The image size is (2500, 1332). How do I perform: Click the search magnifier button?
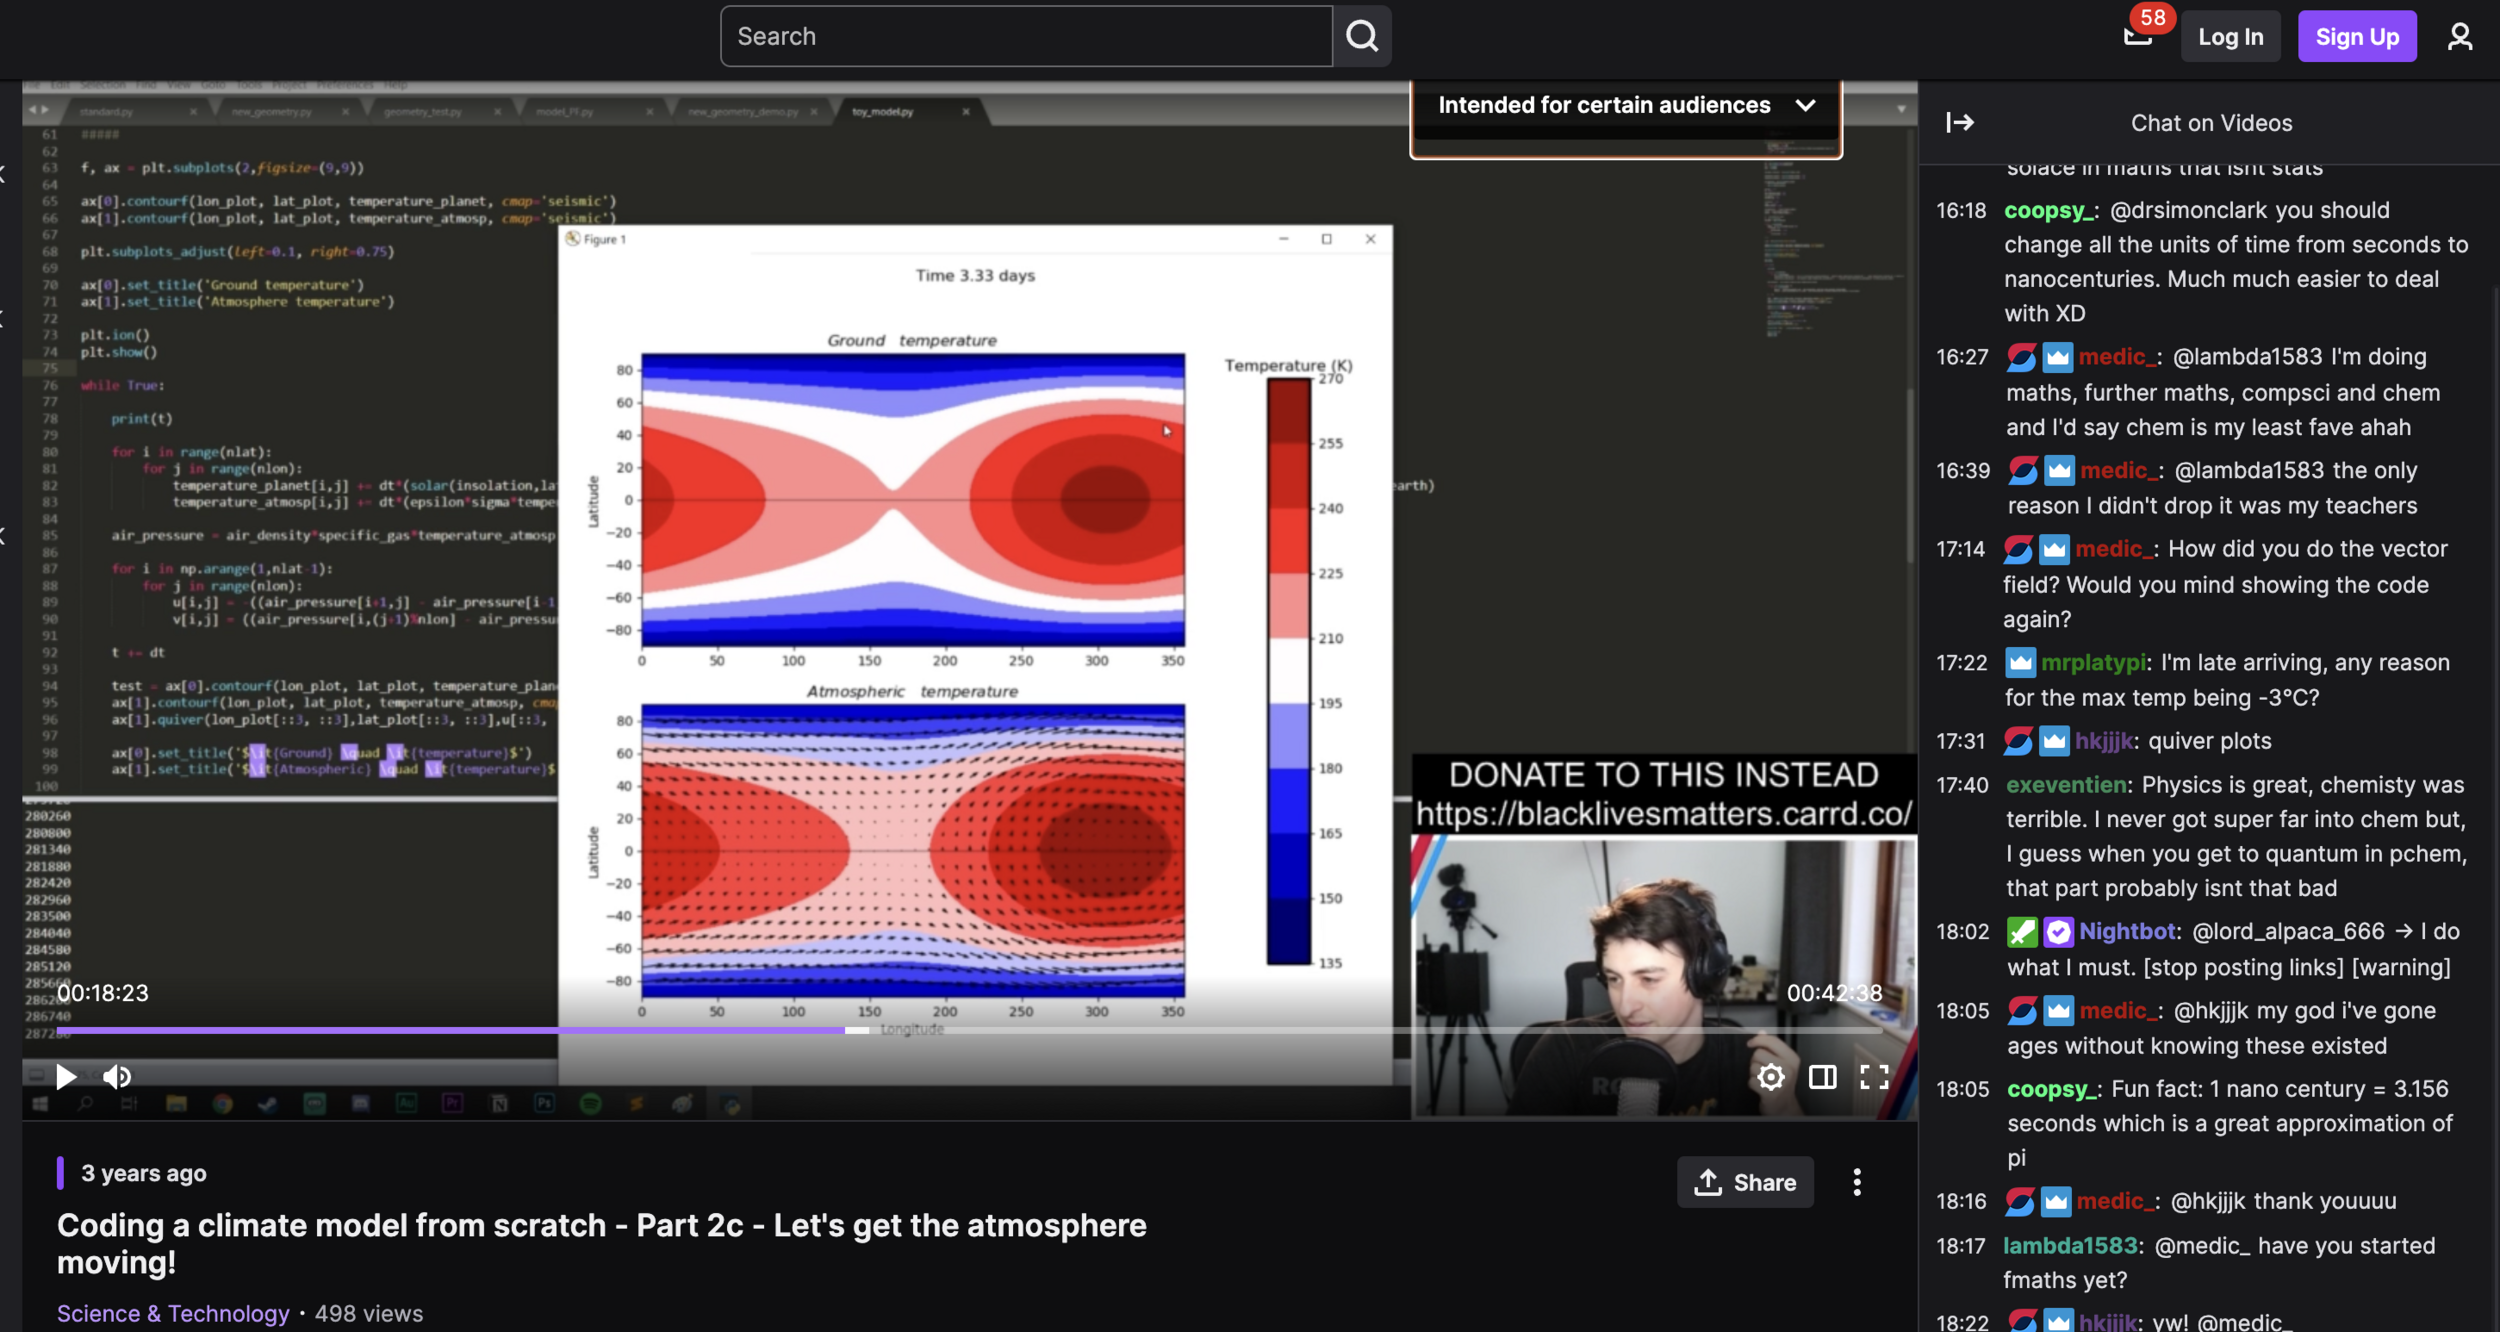pos(1361,37)
